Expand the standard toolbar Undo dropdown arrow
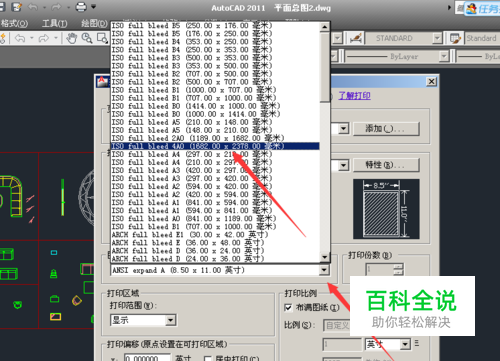Viewport: 500px width, 361px height. 32,38
